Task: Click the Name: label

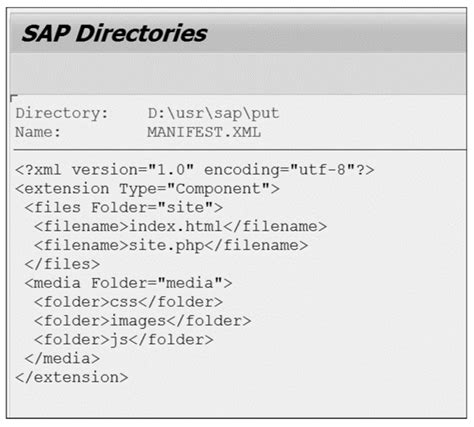Action: tap(38, 132)
